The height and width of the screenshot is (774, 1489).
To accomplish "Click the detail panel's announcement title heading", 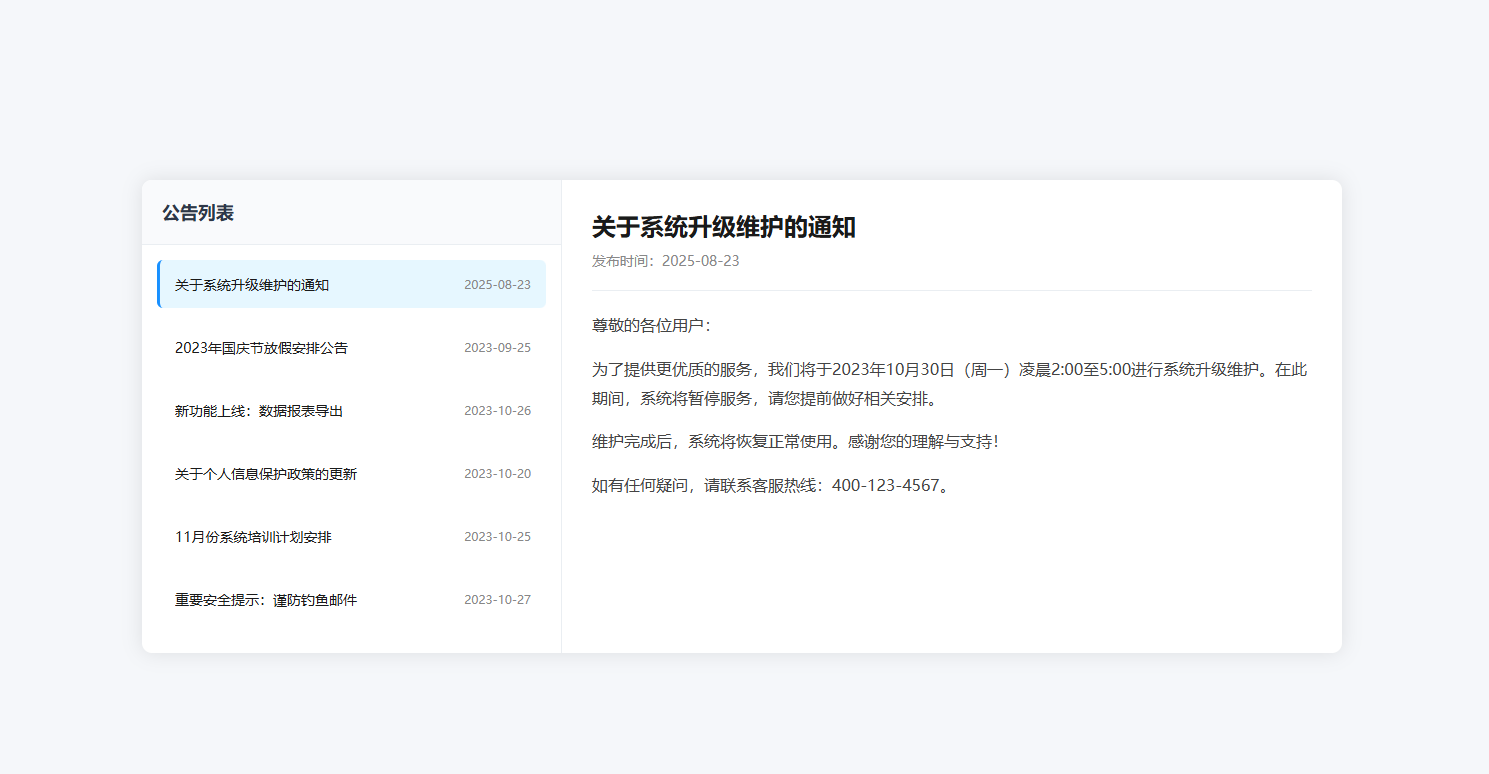I will 723,227.
